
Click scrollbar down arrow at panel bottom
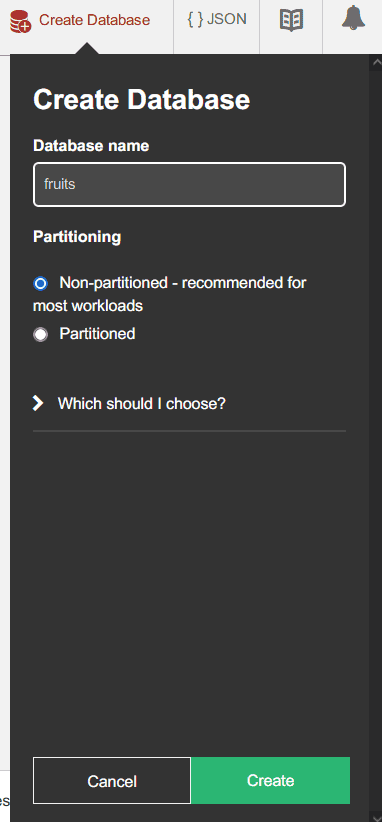[x=376, y=817]
